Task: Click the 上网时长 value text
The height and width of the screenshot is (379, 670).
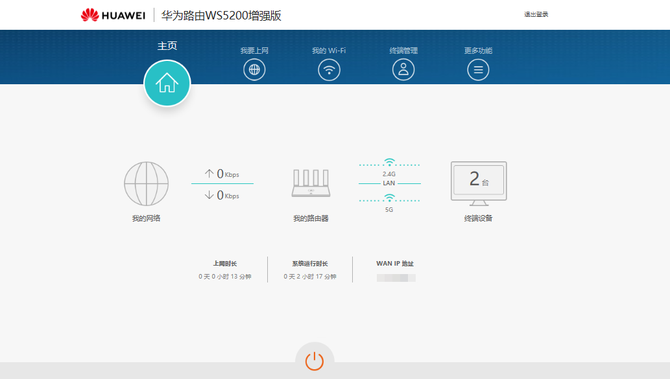Action: pyautogui.click(x=225, y=276)
